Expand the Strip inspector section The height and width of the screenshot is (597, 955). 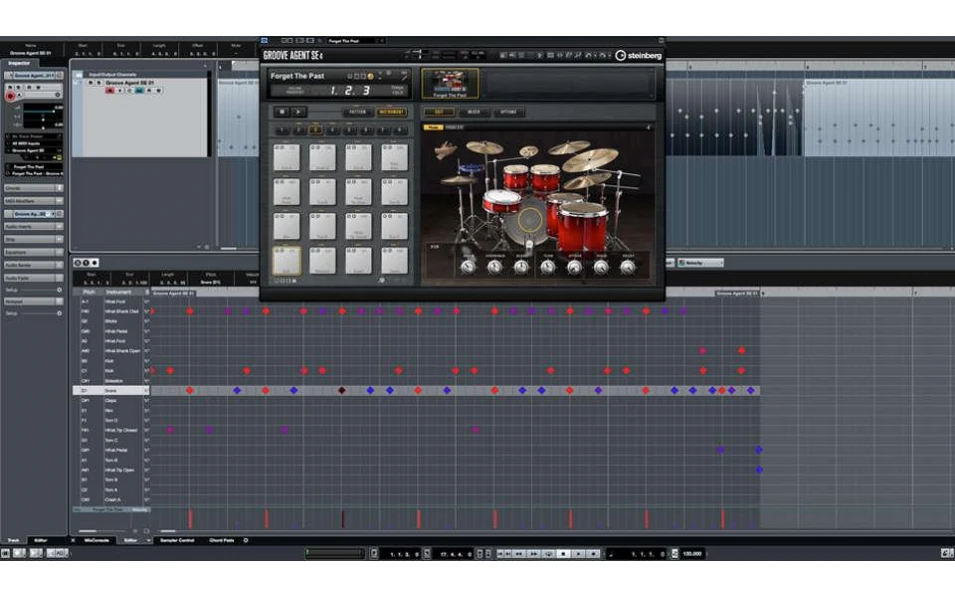tap(34, 239)
